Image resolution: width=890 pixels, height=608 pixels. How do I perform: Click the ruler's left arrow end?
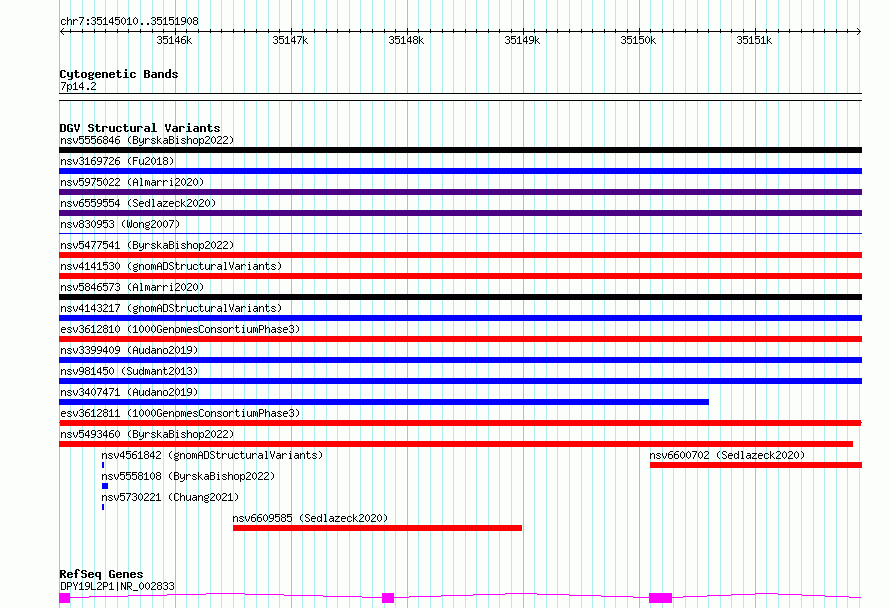point(62,32)
